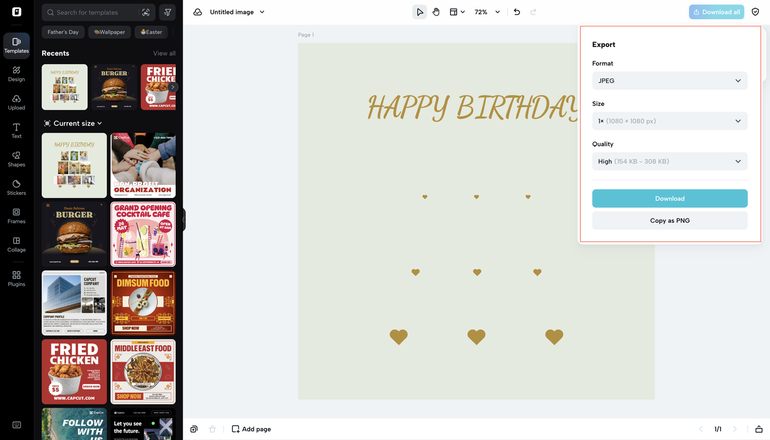Click Copy as PNG button
Image resolution: width=770 pixels, height=440 pixels.
(x=669, y=220)
